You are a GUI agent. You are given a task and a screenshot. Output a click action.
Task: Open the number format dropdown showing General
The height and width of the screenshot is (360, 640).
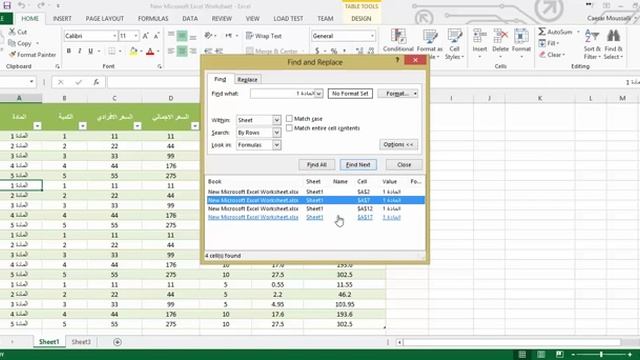pos(372,36)
